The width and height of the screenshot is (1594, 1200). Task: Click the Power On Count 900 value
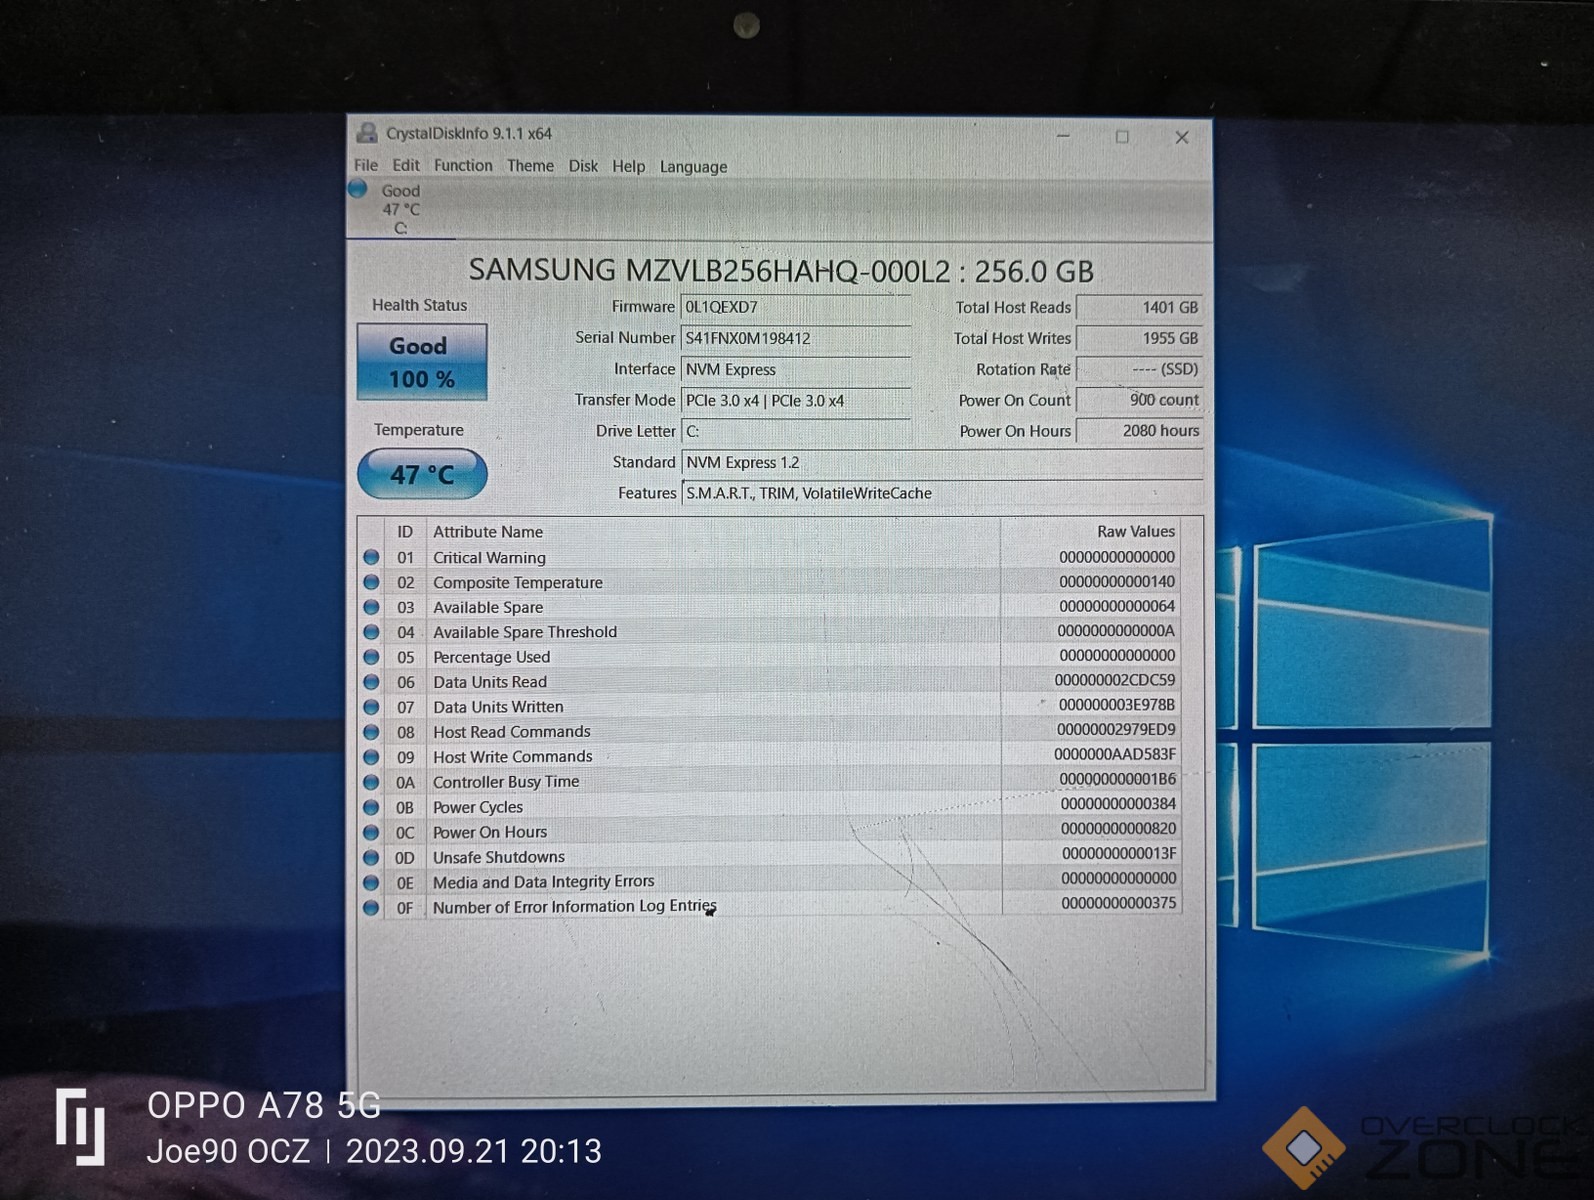pos(1139,400)
